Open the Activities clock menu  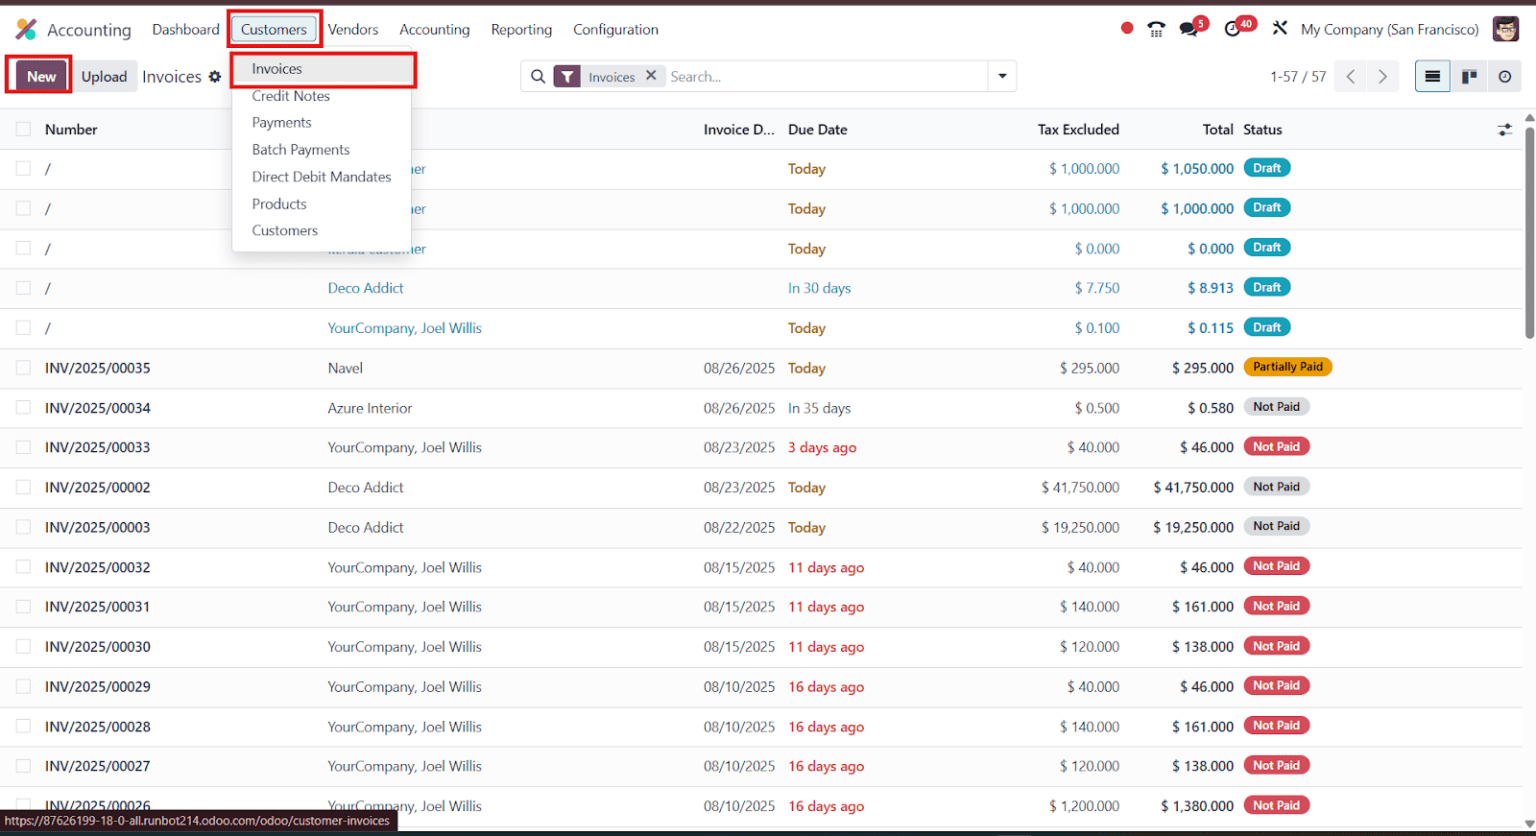pos(1233,28)
